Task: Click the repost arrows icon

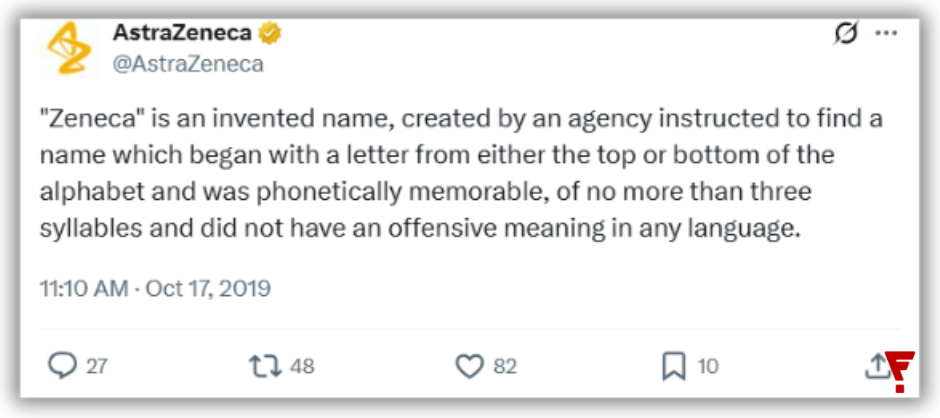Action: [x=265, y=366]
